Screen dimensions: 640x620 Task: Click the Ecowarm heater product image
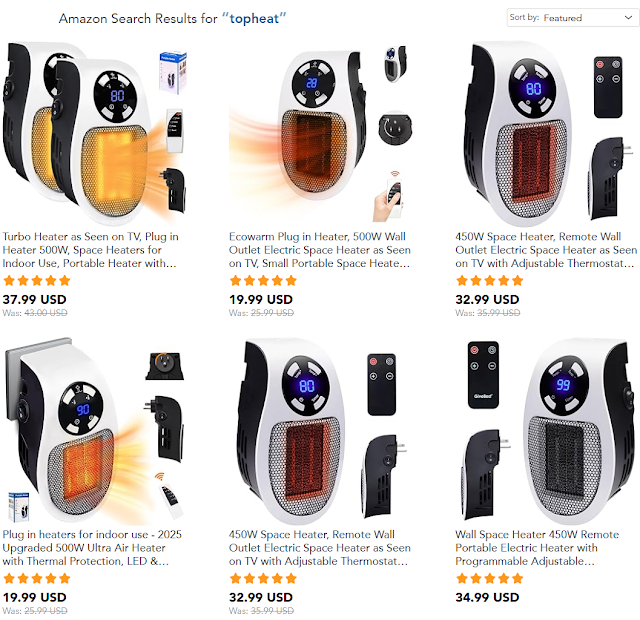(321, 133)
